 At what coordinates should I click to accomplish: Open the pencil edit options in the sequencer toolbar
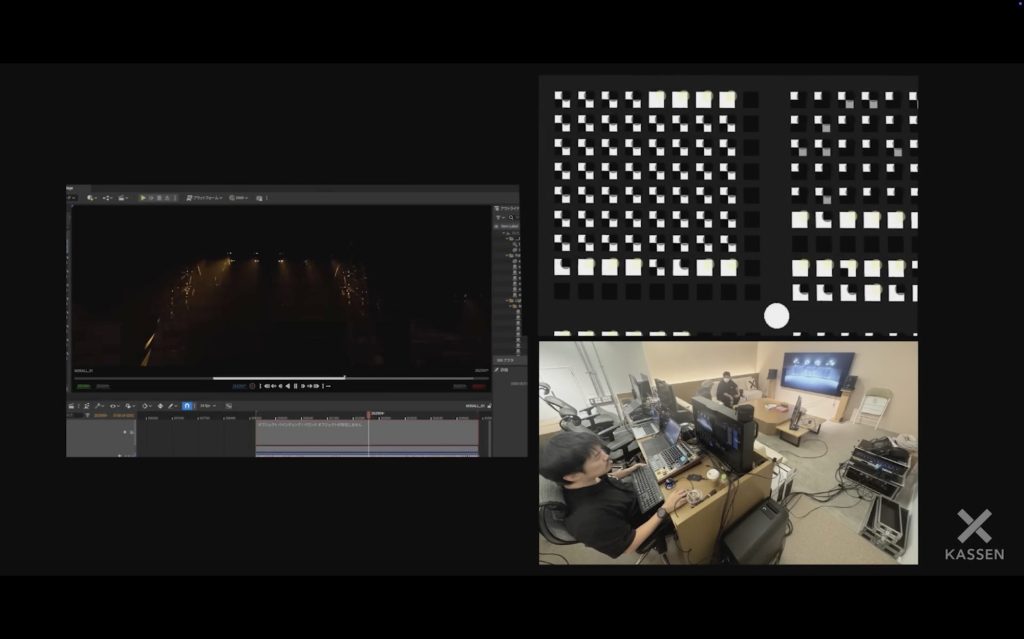[x=172, y=406]
